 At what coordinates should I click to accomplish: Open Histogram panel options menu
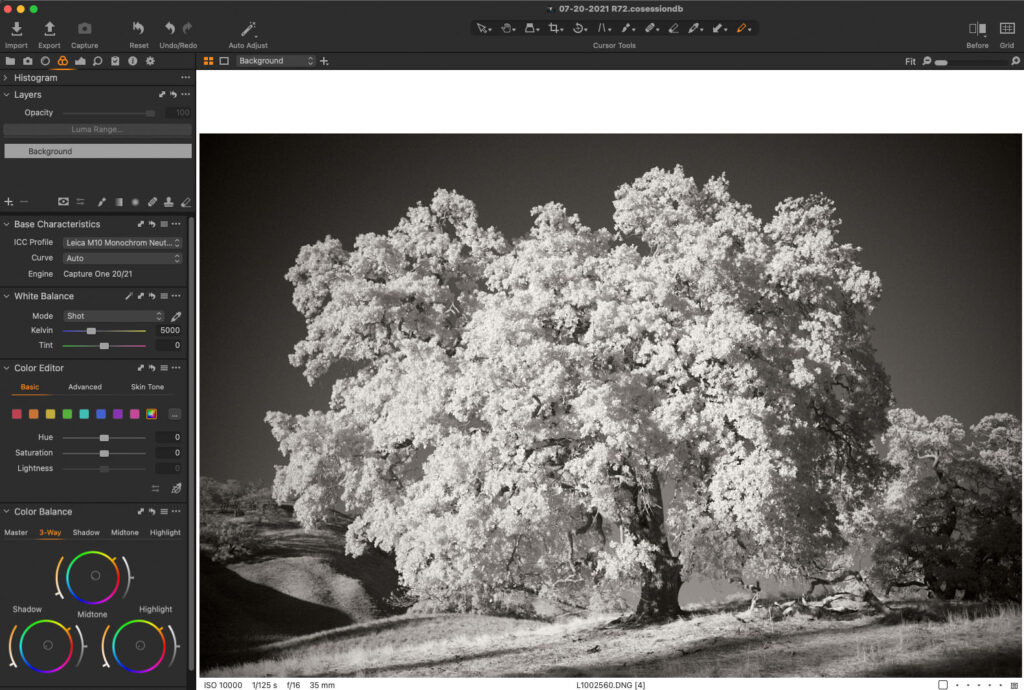pos(185,78)
